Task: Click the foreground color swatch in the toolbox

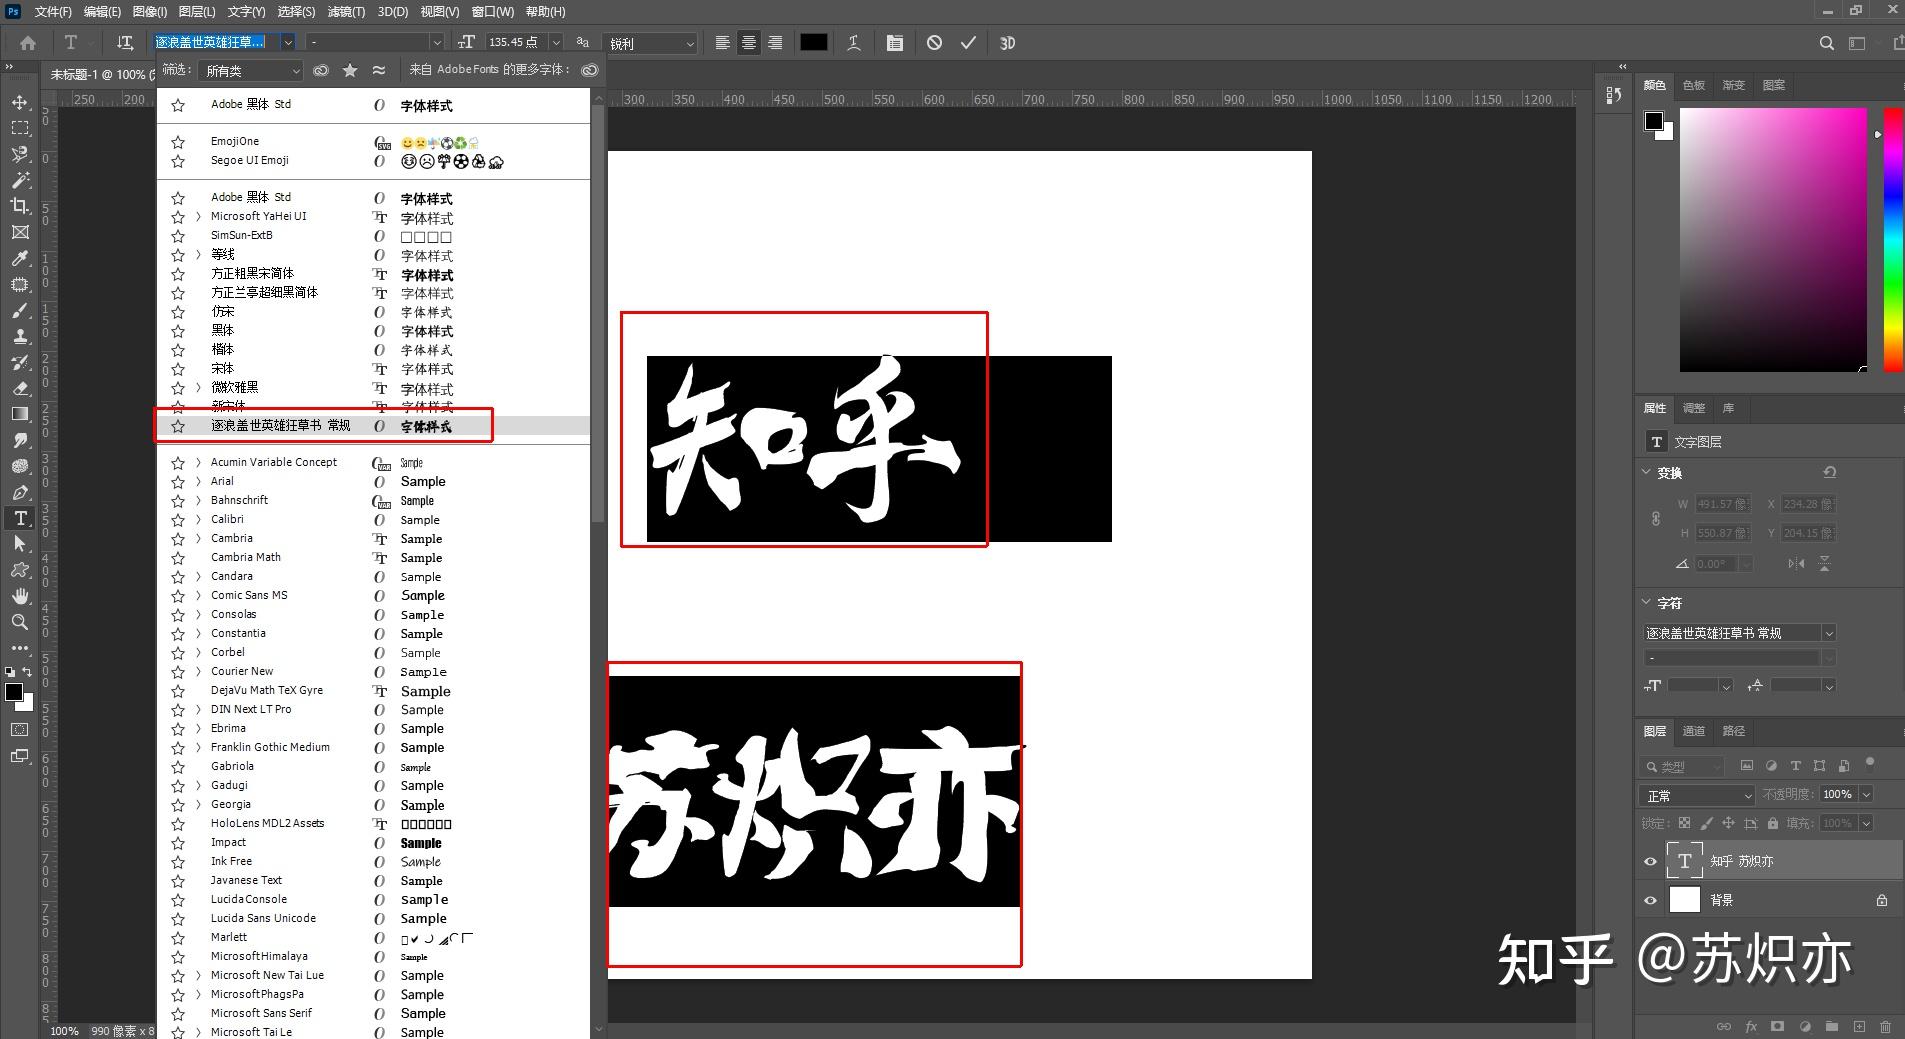Action: tap(13, 692)
